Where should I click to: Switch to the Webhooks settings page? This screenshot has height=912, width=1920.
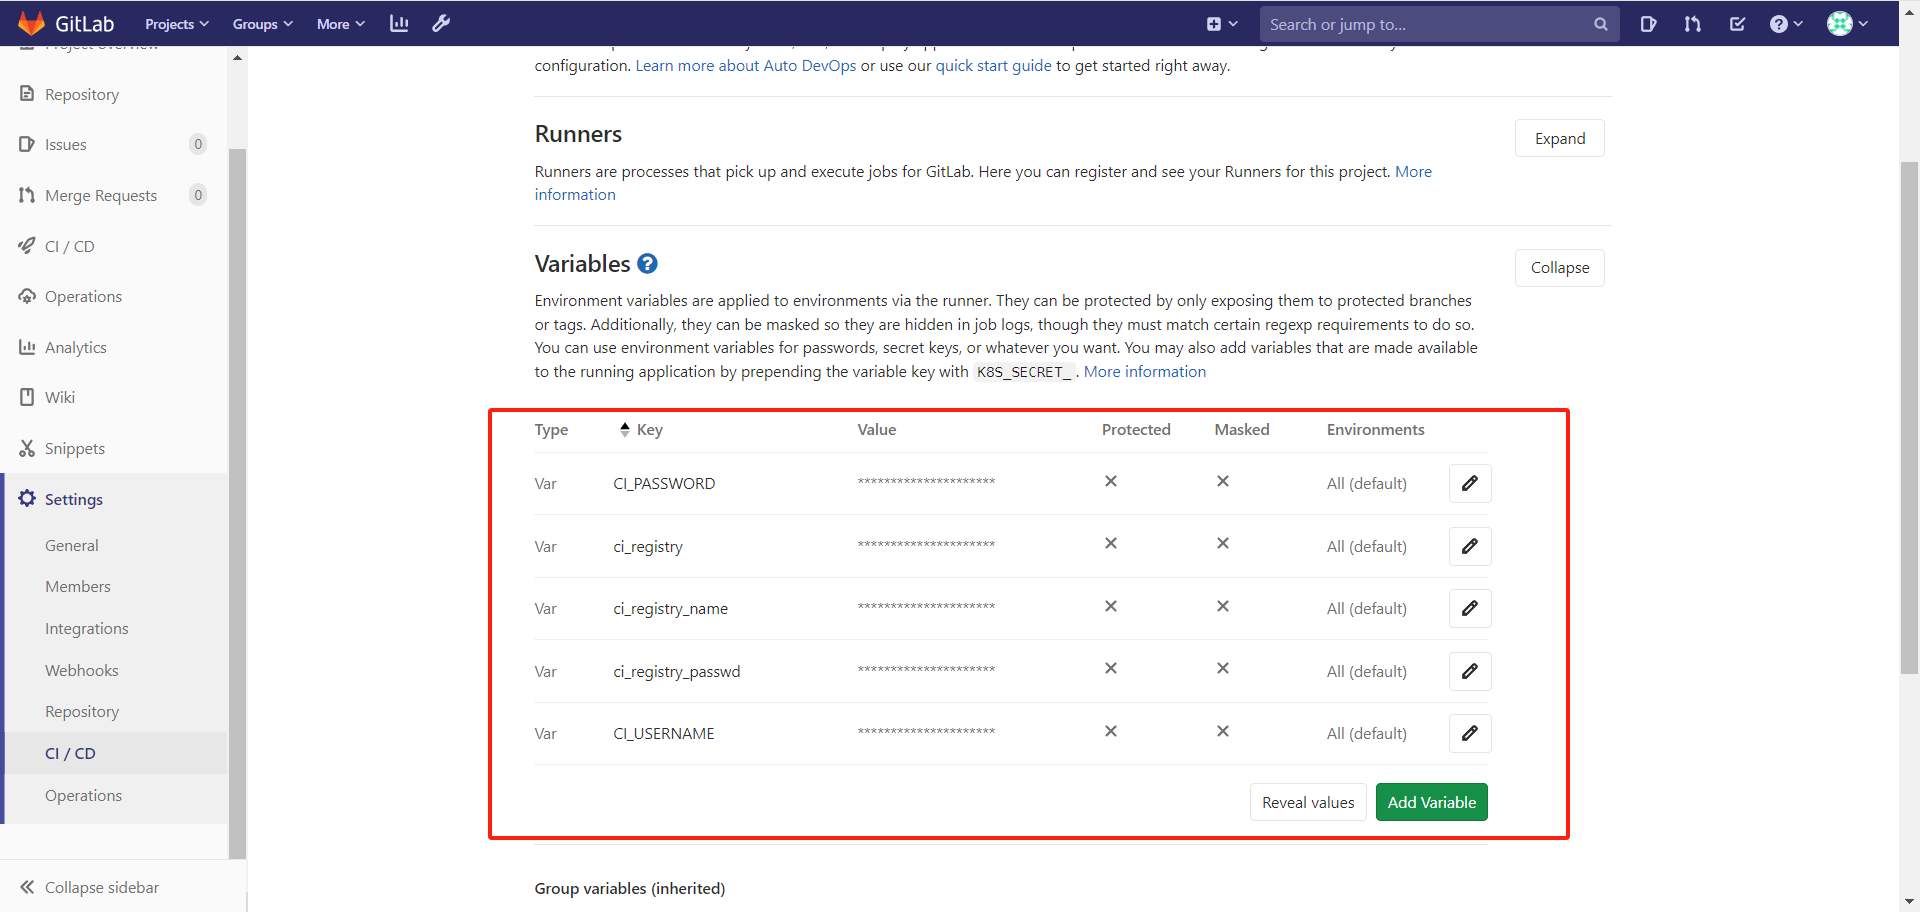(82, 670)
